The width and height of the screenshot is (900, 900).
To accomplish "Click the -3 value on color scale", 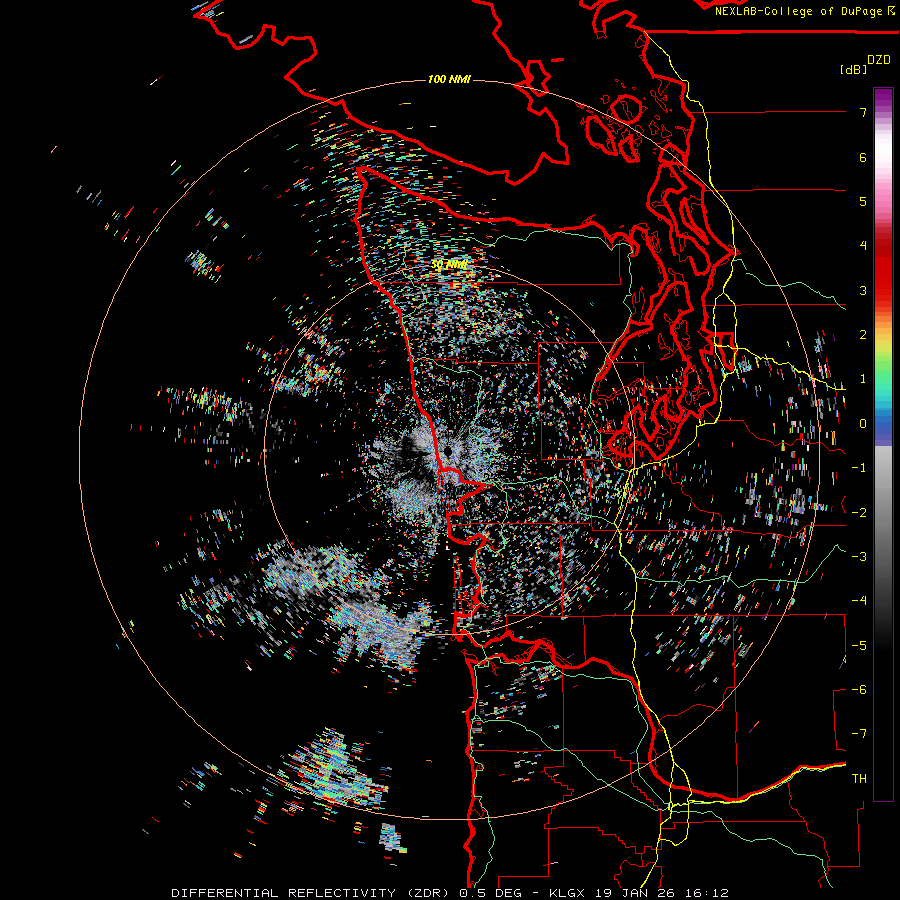I will (859, 557).
